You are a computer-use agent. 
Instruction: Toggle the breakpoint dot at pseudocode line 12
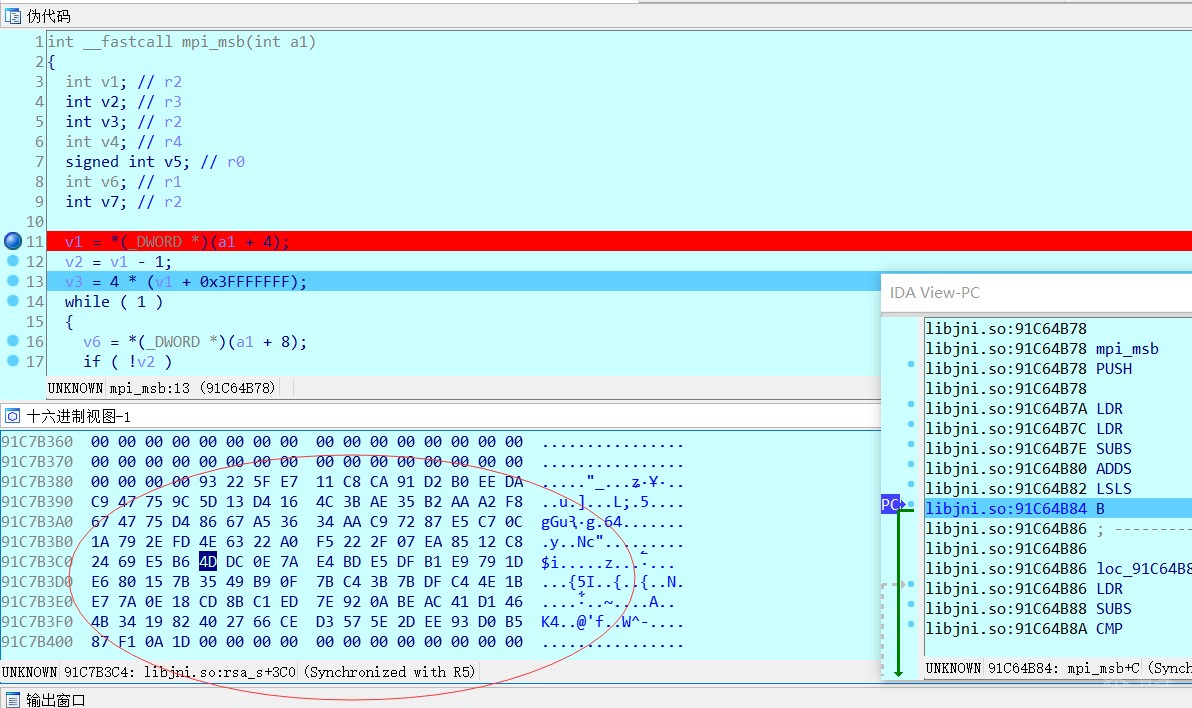coord(13,261)
